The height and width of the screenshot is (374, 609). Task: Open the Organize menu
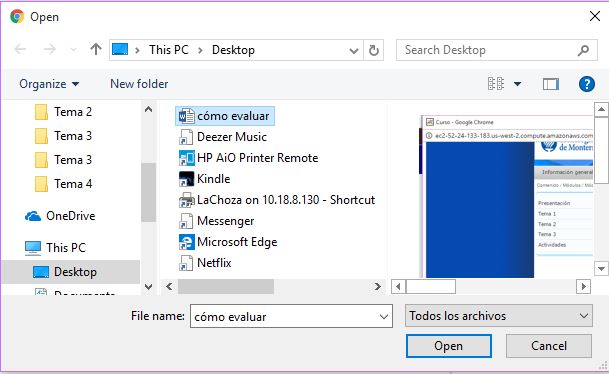49,84
